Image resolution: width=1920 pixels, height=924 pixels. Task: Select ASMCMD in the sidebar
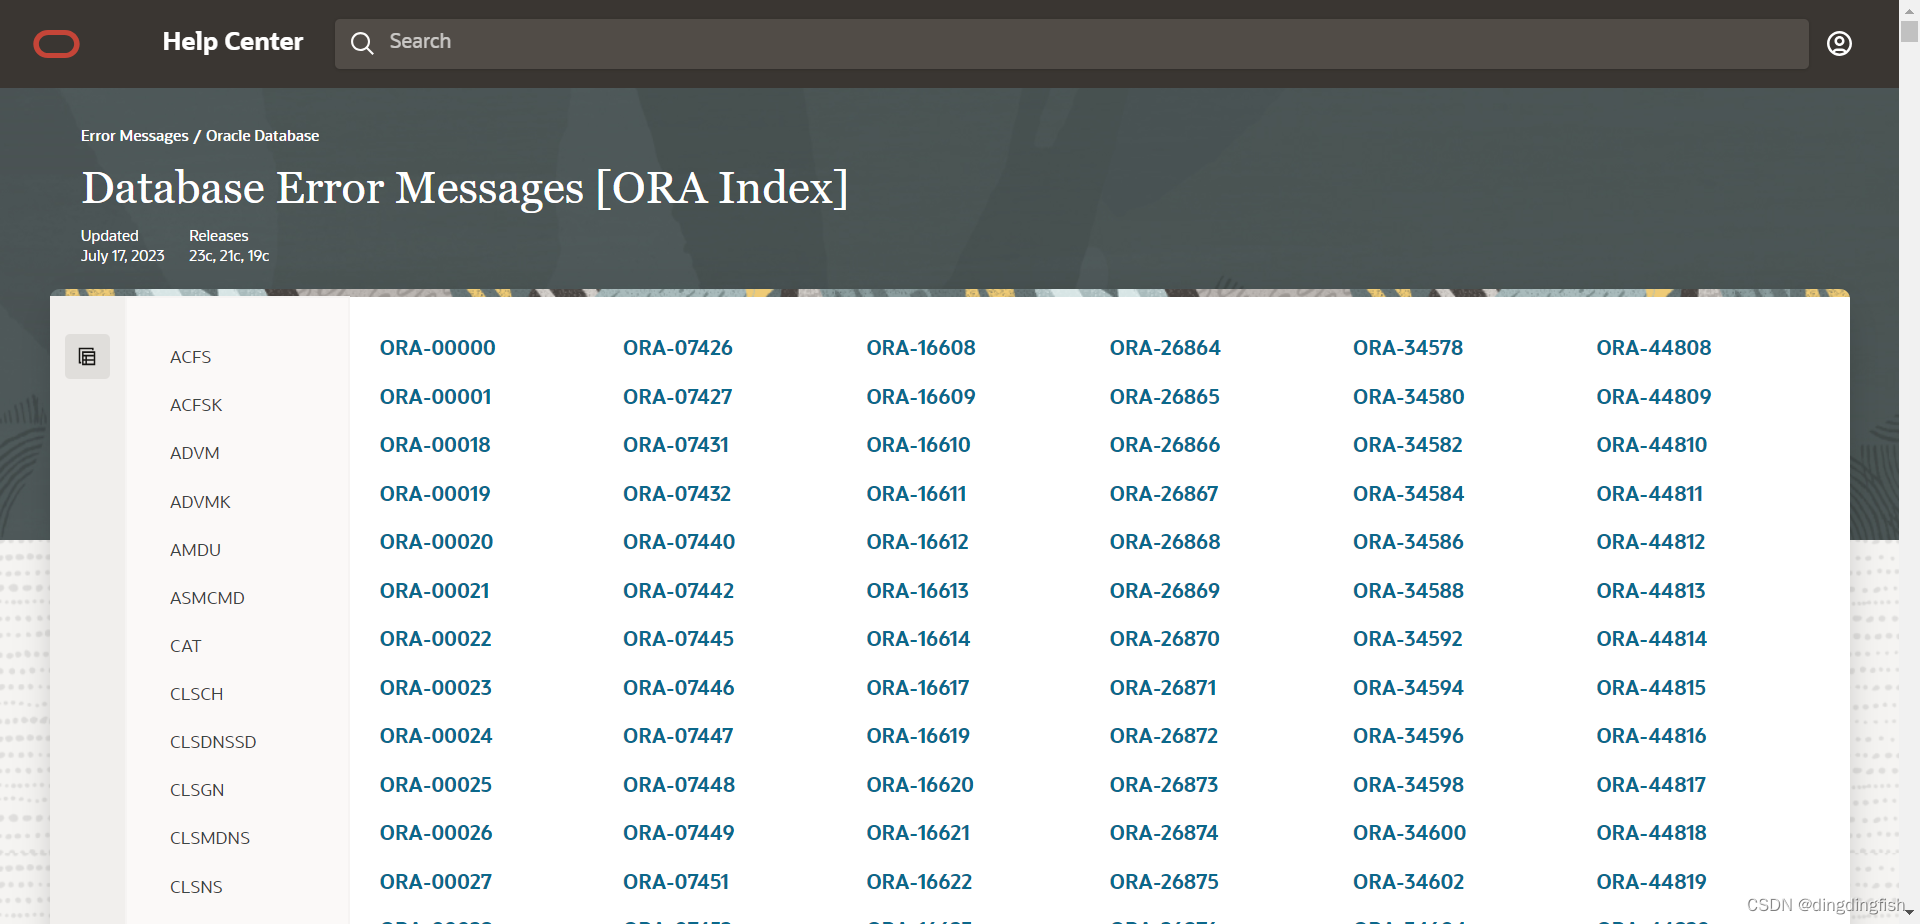click(207, 598)
